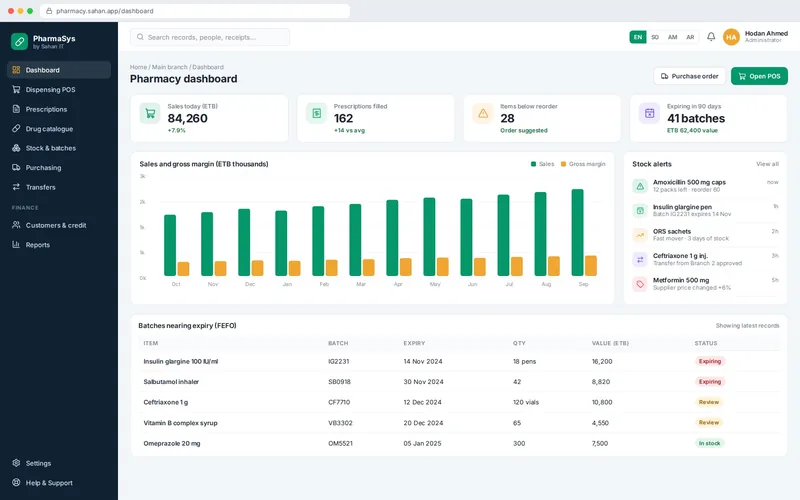
Task: Go to Prescriptions menu item
Action: click(59, 109)
